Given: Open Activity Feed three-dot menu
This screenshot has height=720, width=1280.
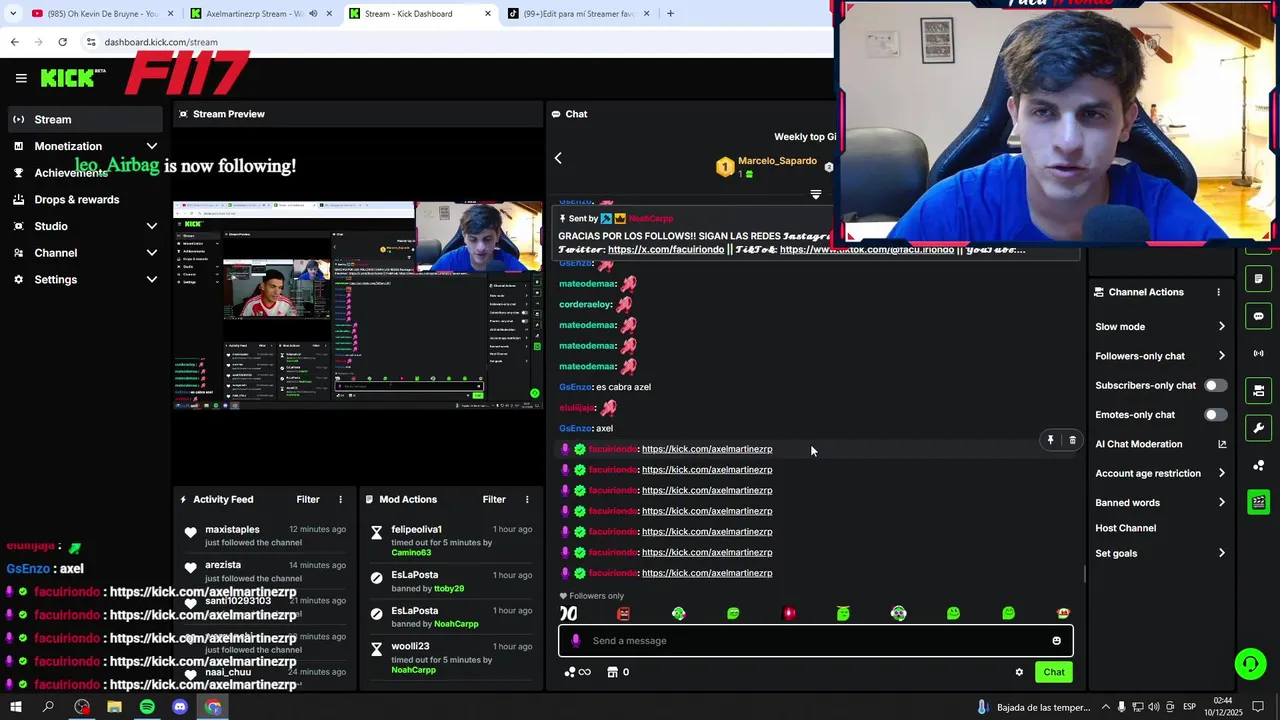Looking at the screenshot, I should (340, 499).
